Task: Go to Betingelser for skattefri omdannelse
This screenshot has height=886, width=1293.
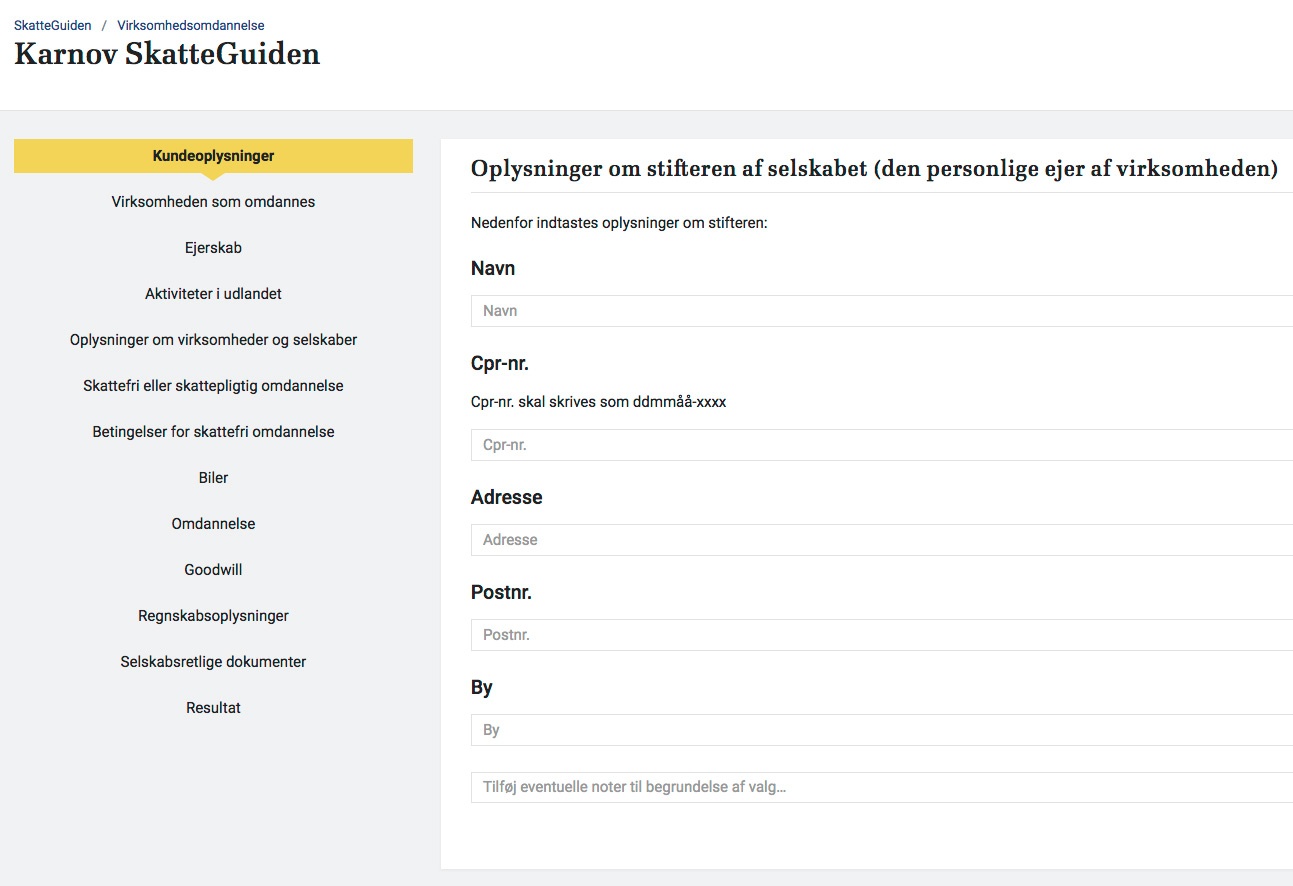Action: coord(213,432)
